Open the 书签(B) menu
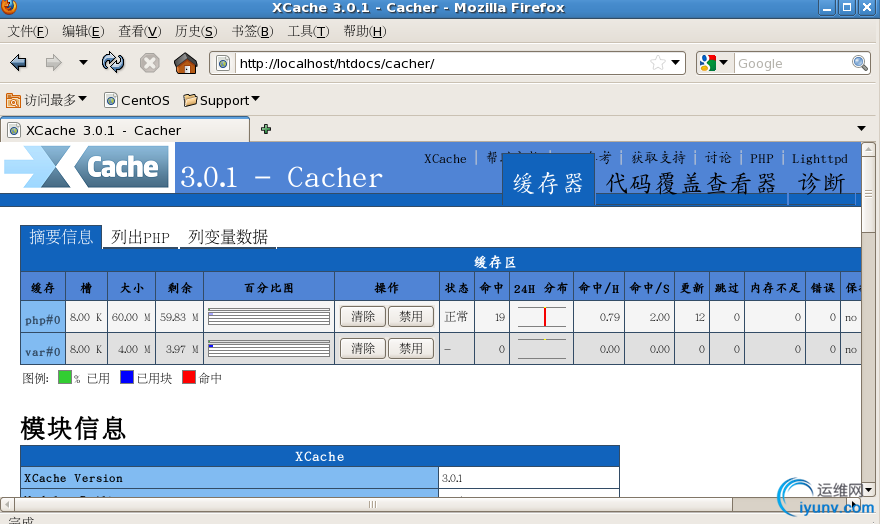Screen dimensions: 880x524 (253, 31)
